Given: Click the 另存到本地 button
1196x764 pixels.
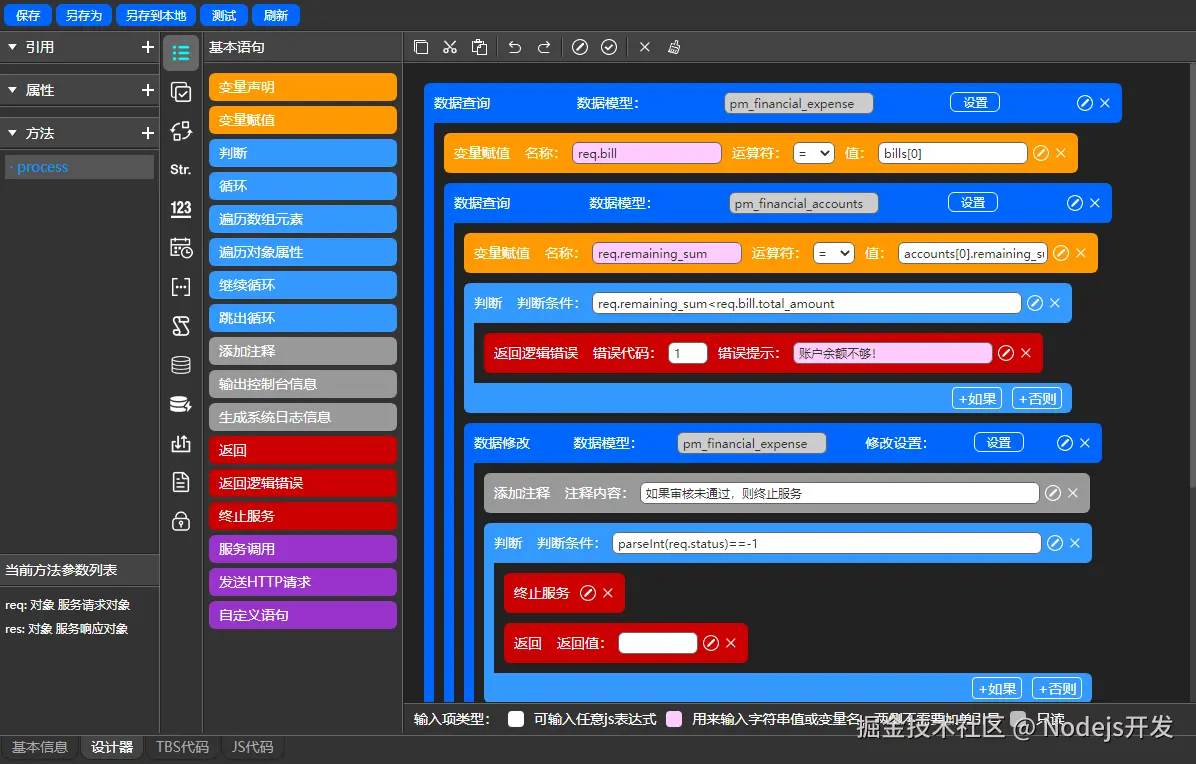Looking at the screenshot, I should coord(156,15).
